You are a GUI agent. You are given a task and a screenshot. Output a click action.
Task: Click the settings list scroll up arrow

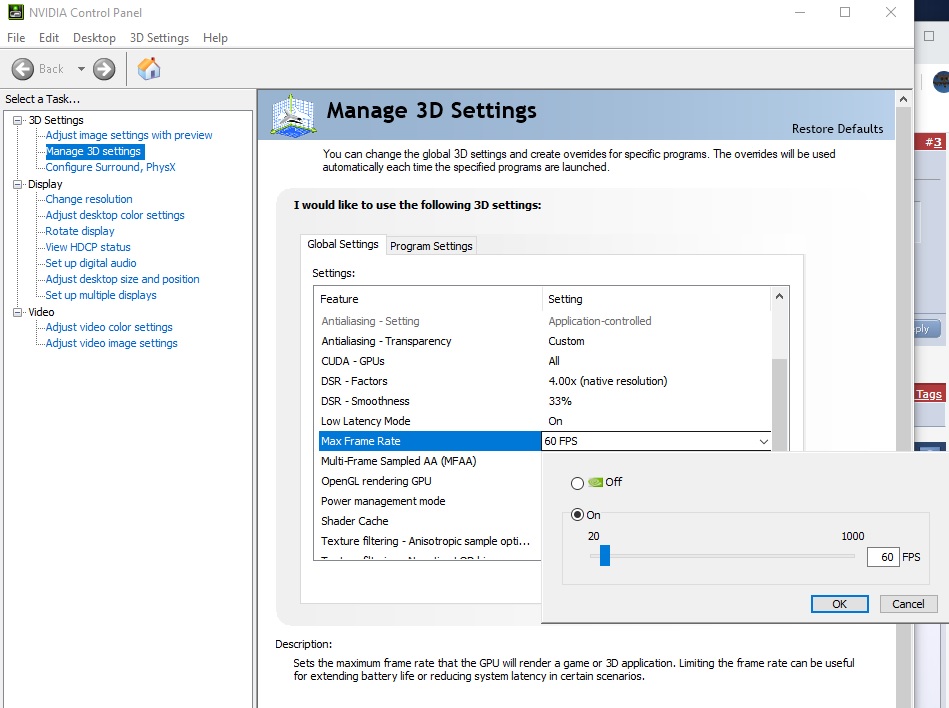click(x=780, y=297)
